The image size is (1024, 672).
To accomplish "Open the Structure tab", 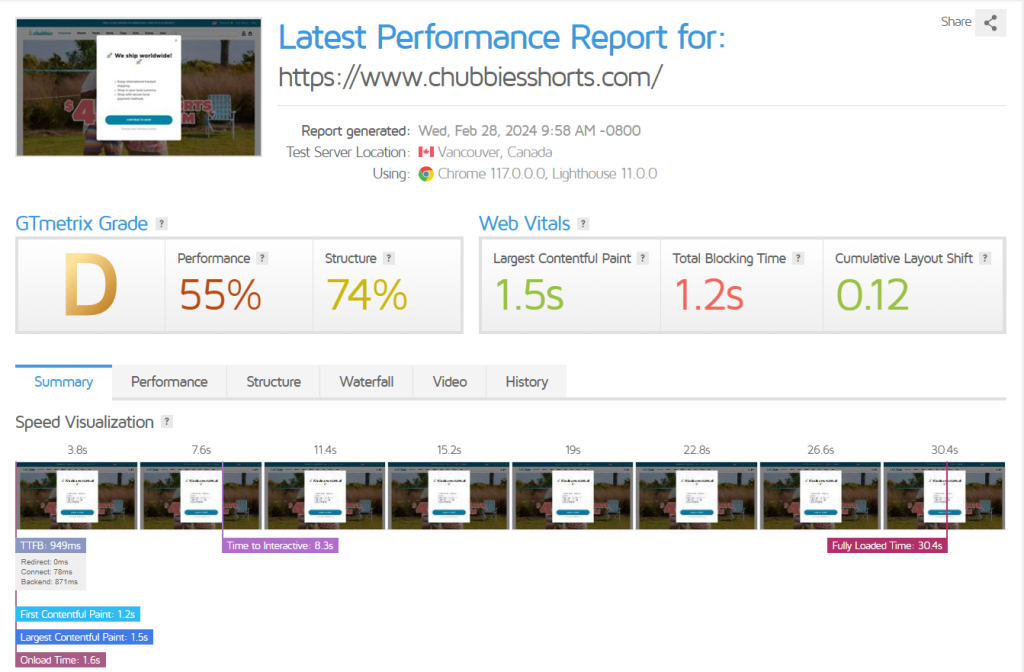I will coord(273,382).
